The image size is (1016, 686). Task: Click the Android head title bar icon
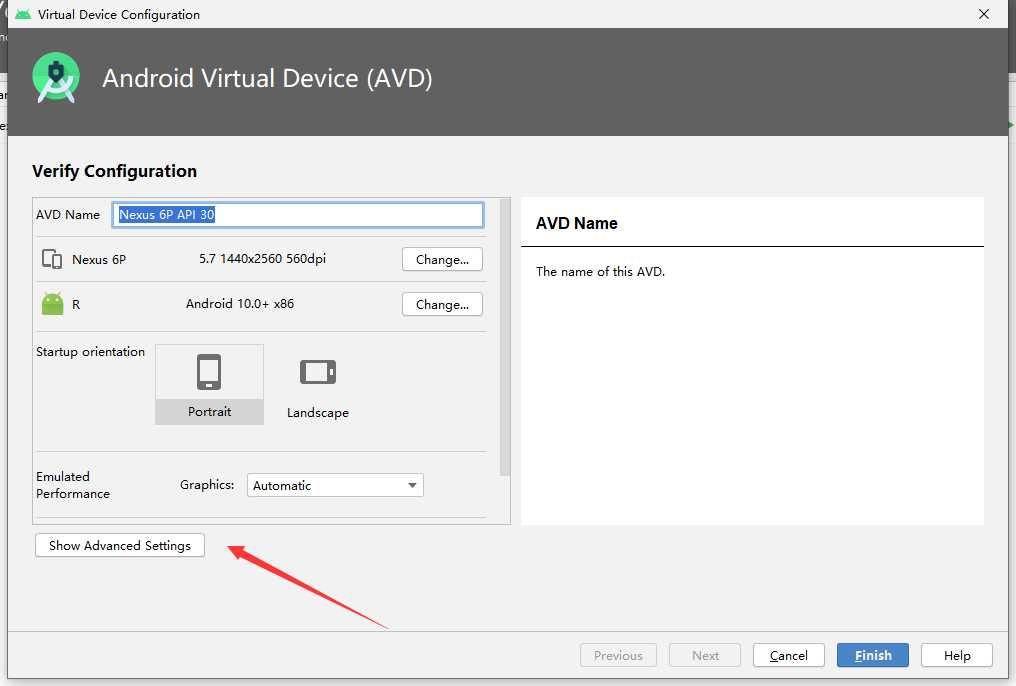click(x=23, y=14)
